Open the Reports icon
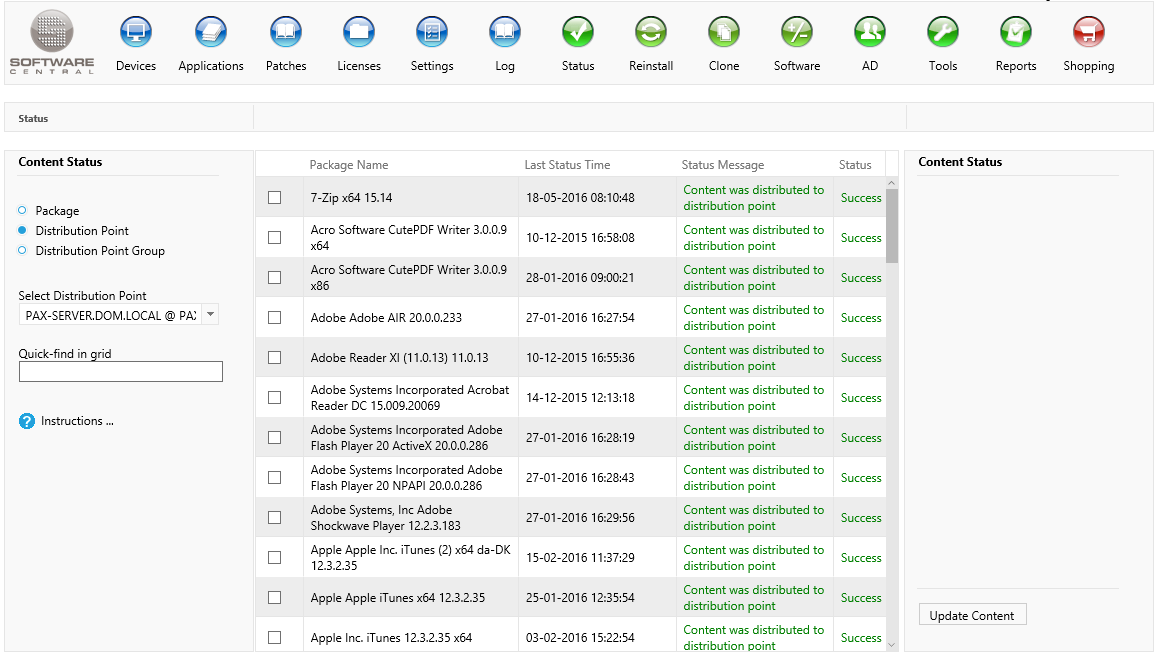The image size is (1155, 655). (1016, 32)
